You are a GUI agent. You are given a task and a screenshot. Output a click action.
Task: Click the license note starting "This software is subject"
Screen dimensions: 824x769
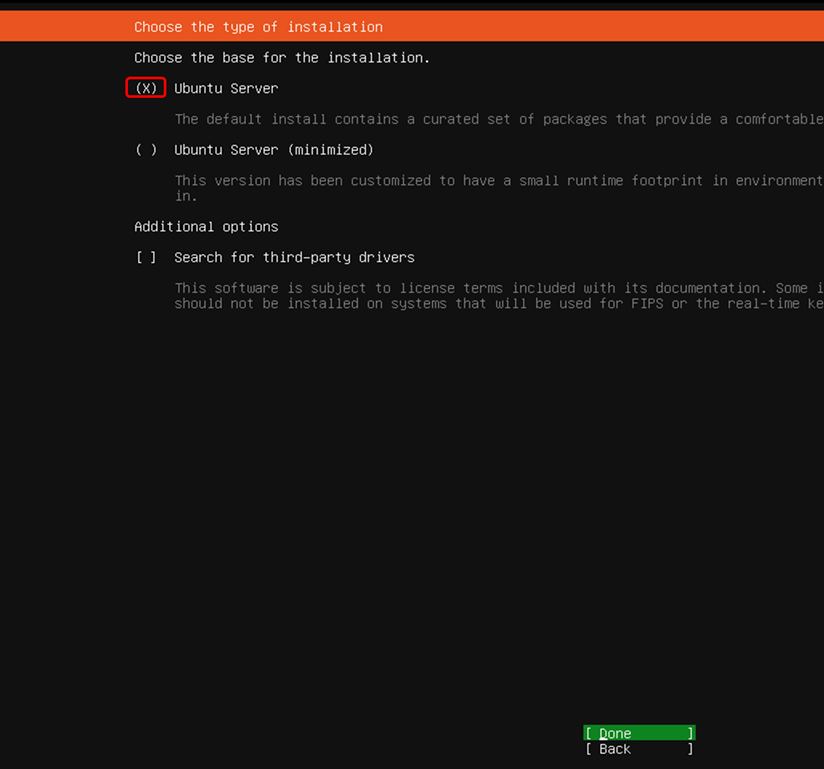(x=499, y=295)
